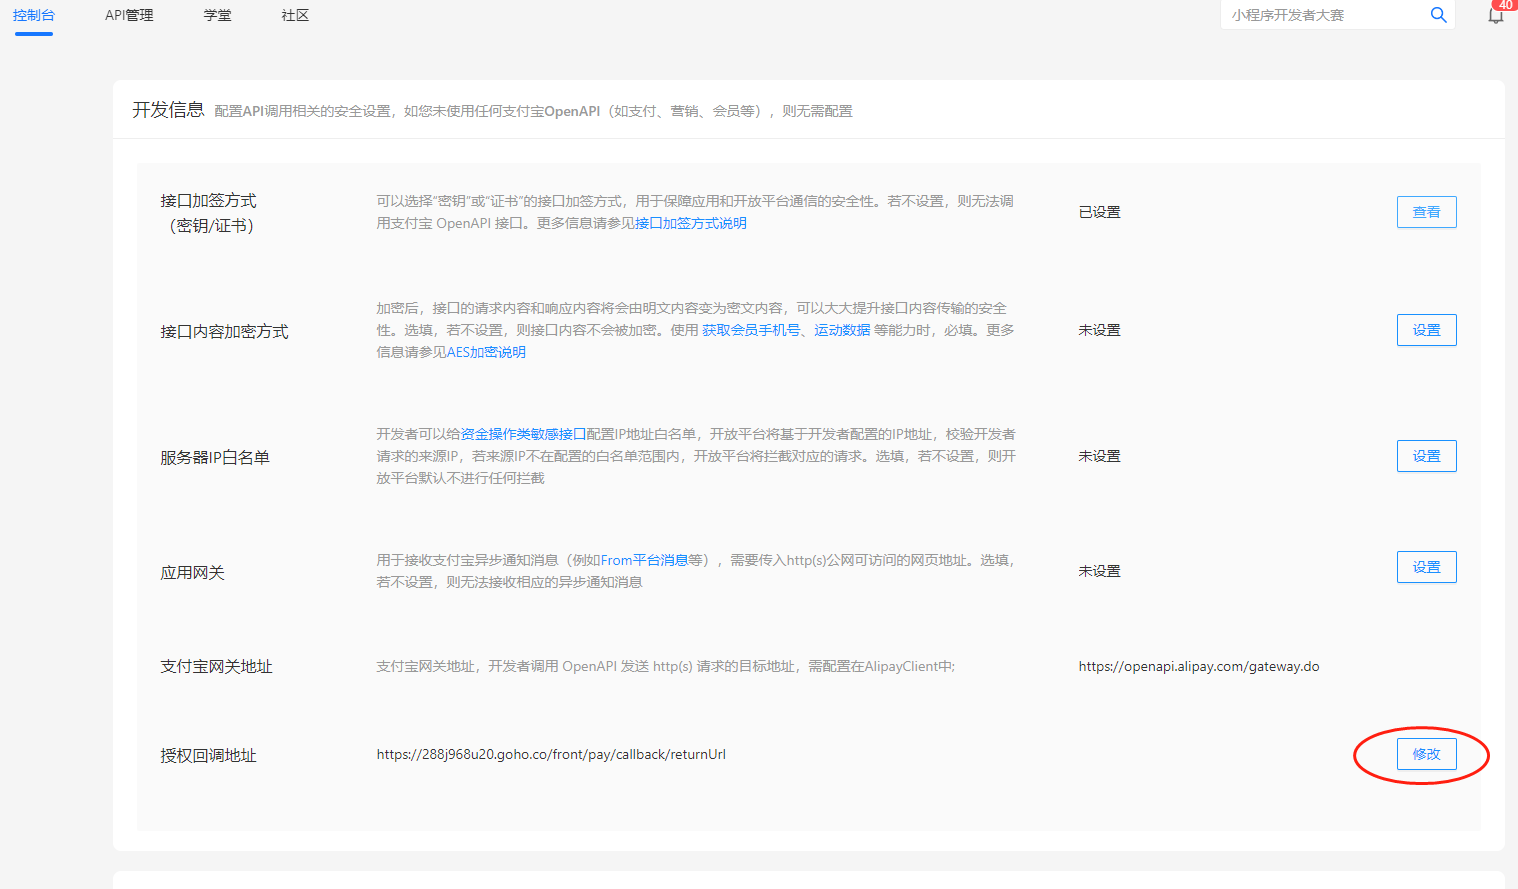
Task: Click 设置 button in 应用网关 row
Action: [x=1426, y=567]
